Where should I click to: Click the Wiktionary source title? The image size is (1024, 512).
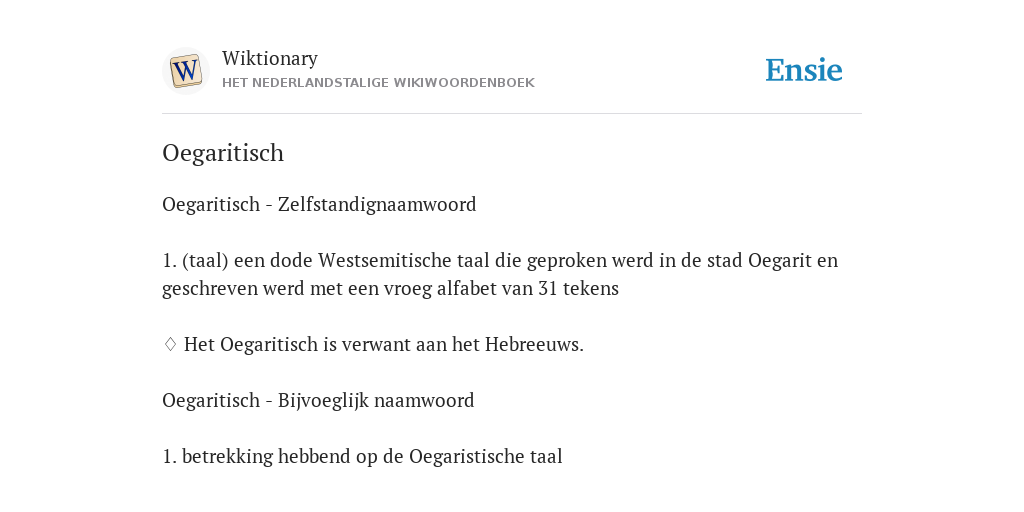tap(270, 58)
